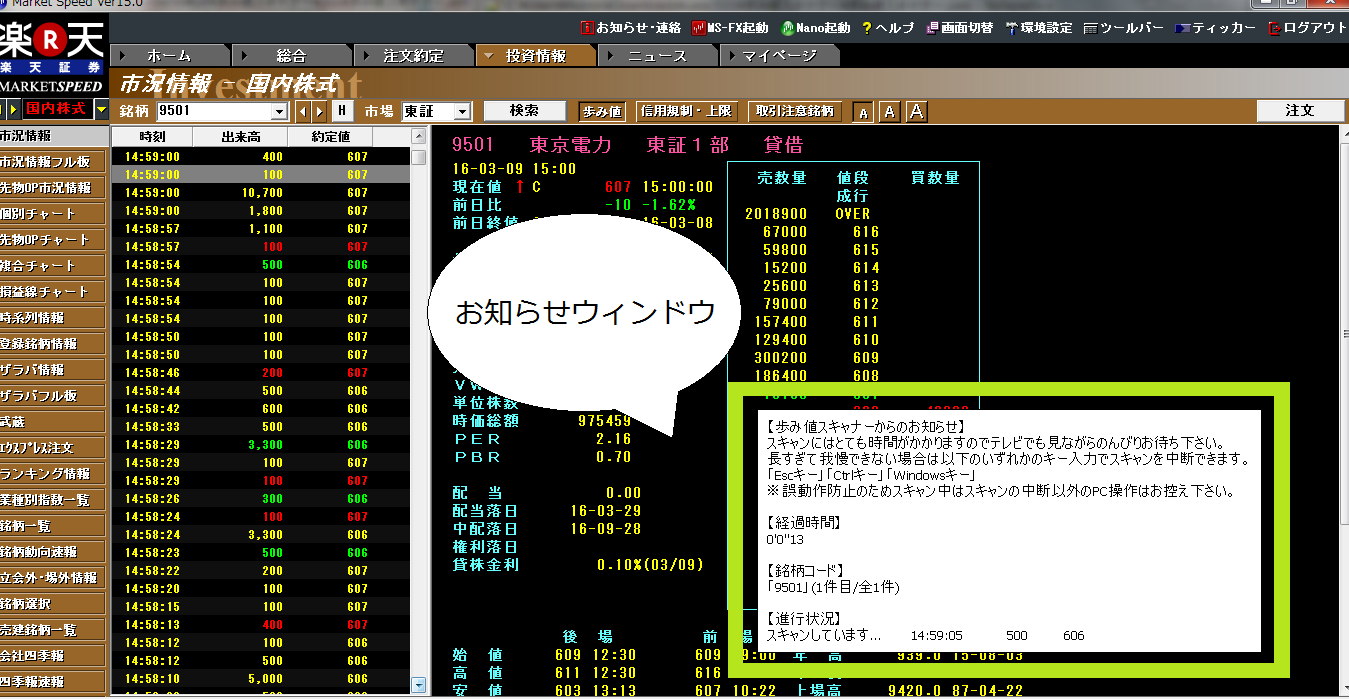The image size is (1349, 699).
Task: Open エクスプレス注文 from sidebar
Action: click(53, 448)
